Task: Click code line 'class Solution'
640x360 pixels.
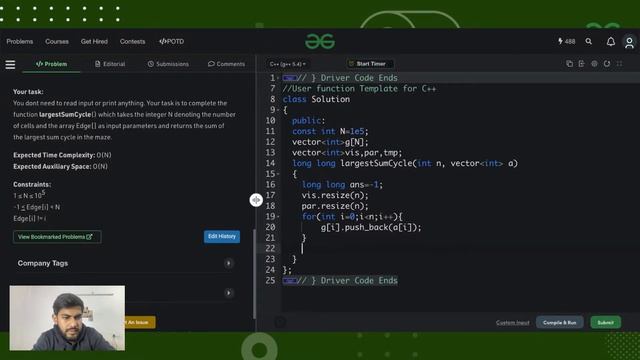Action: 316,99
